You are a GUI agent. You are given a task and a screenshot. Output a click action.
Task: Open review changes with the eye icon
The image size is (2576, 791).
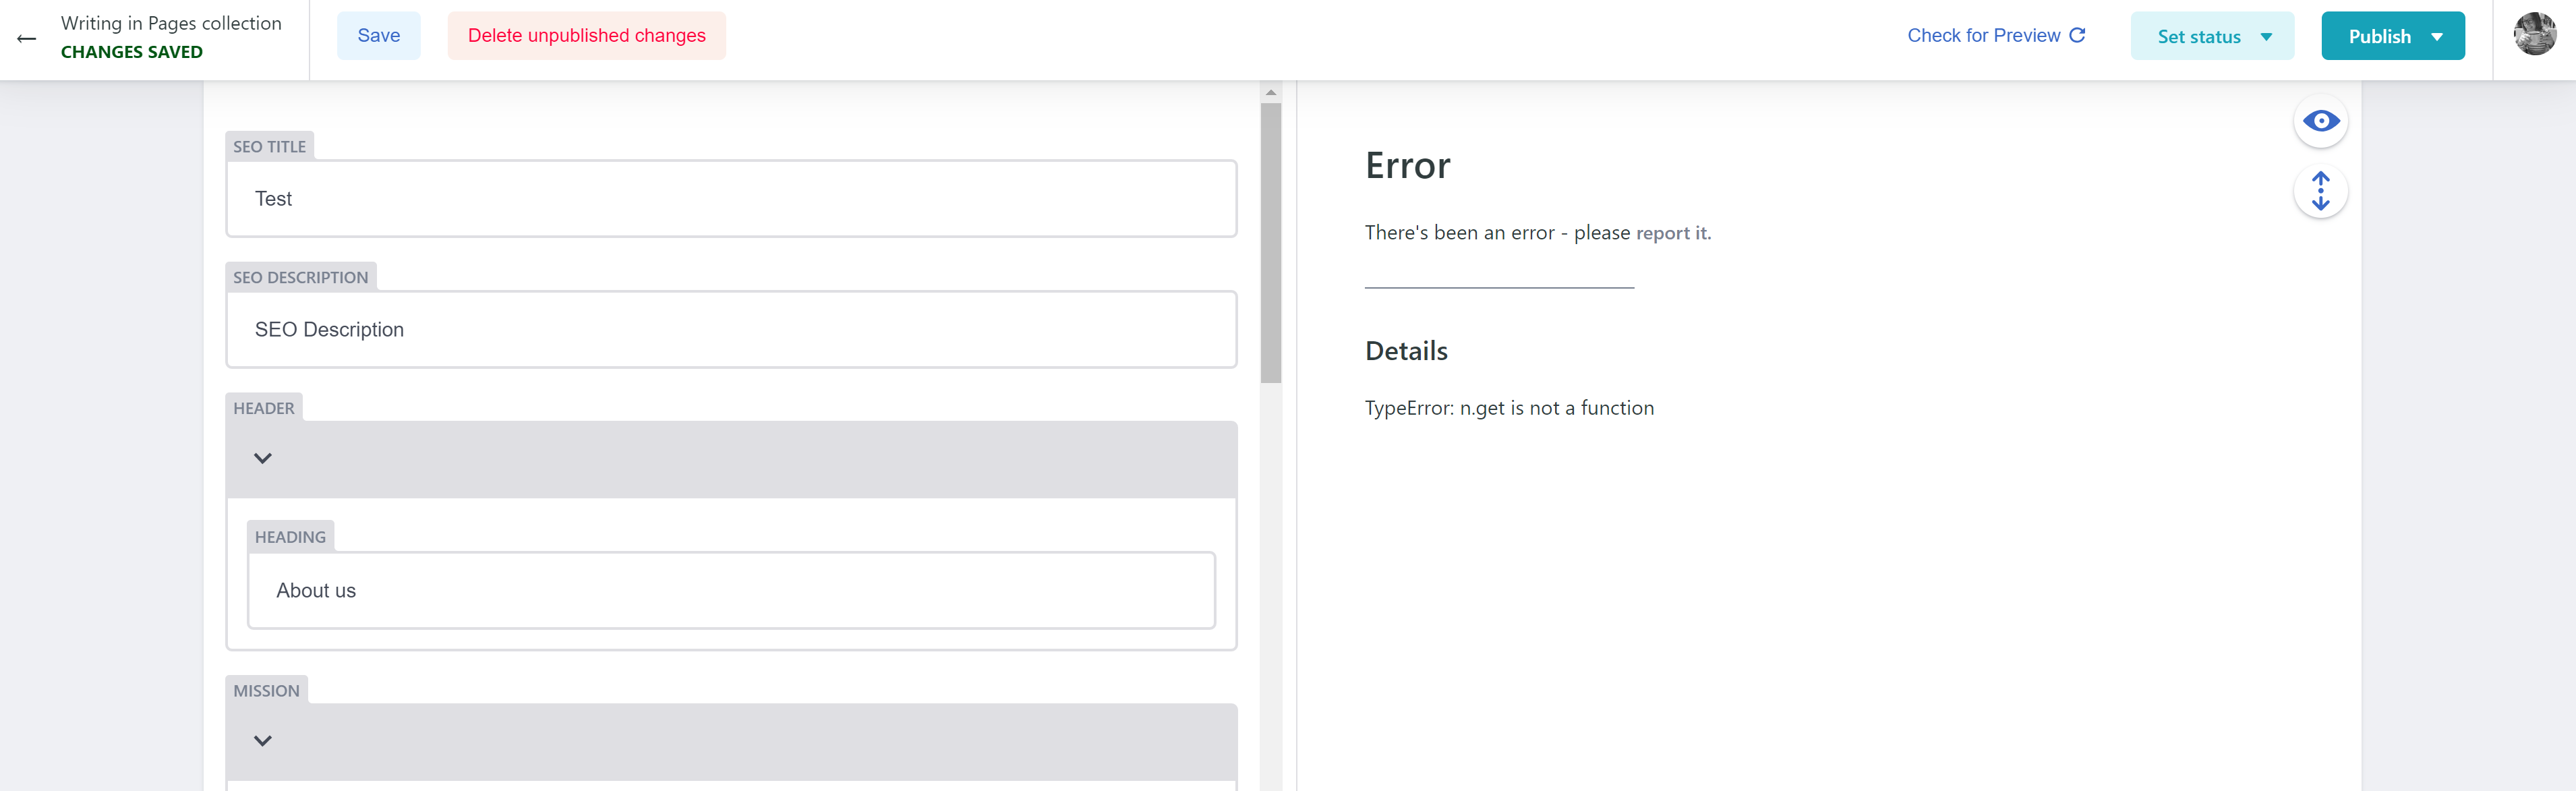[2321, 121]
